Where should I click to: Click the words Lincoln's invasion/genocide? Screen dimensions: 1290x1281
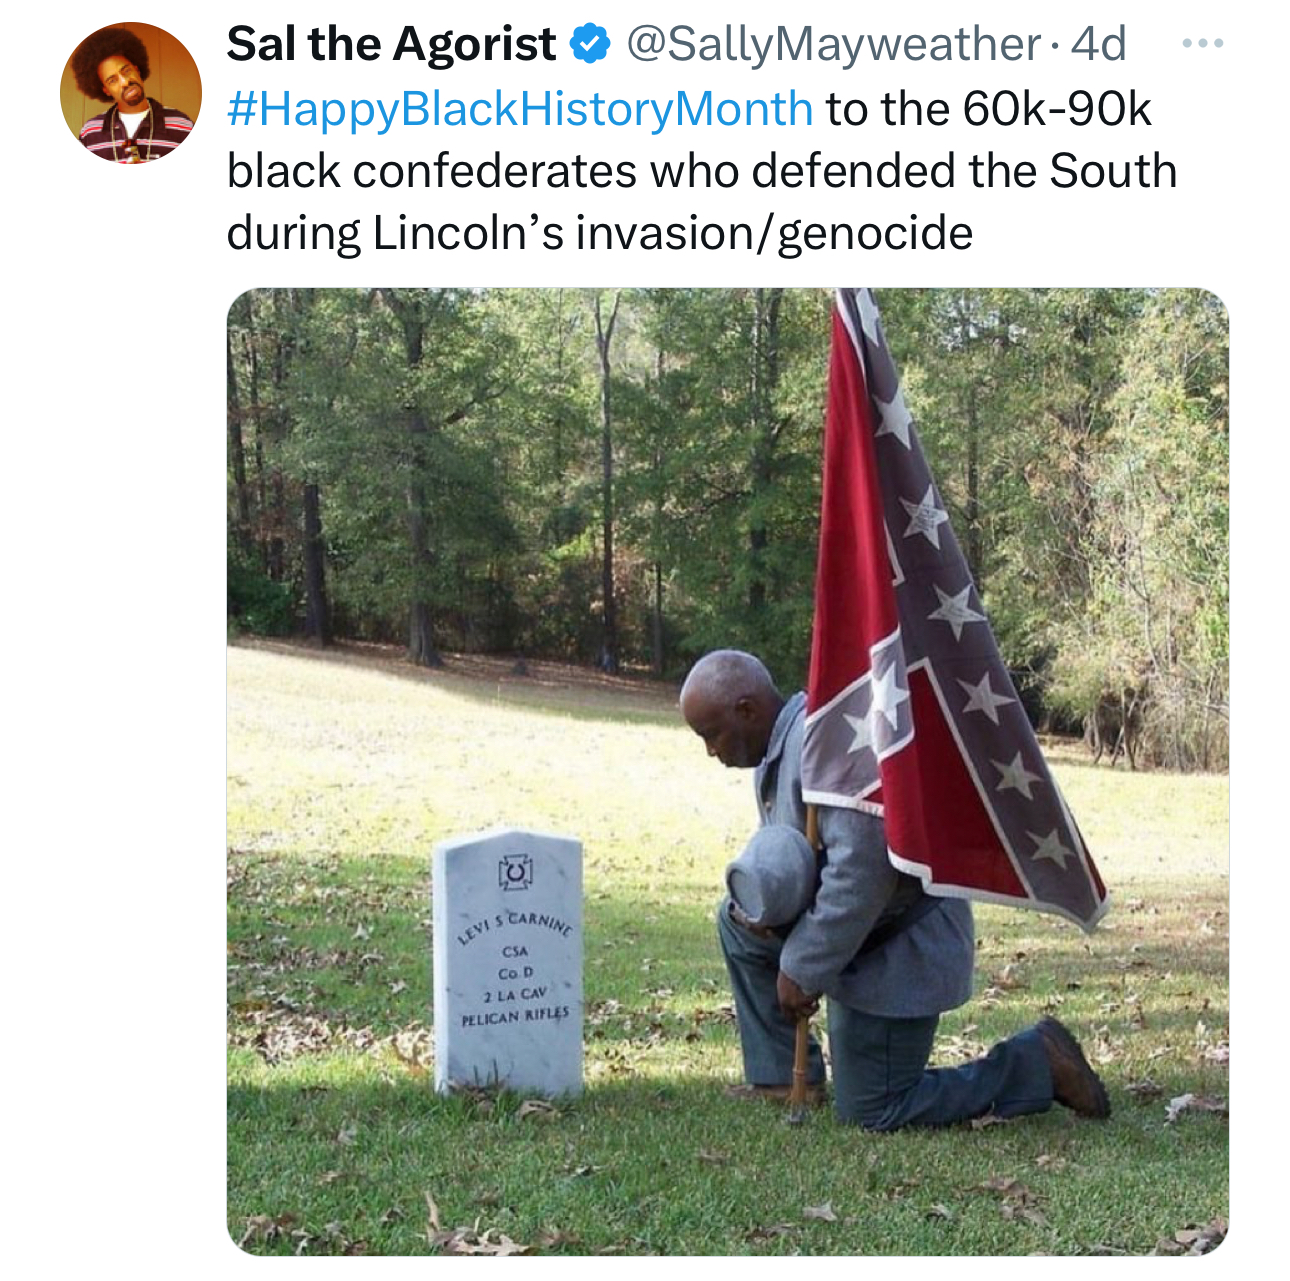[x=673, y=233]
